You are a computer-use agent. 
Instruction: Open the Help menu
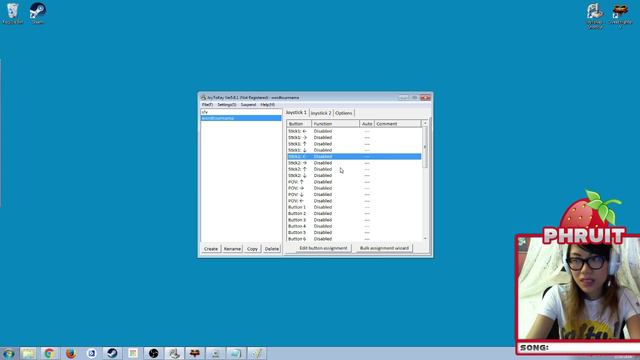(267, 105)
